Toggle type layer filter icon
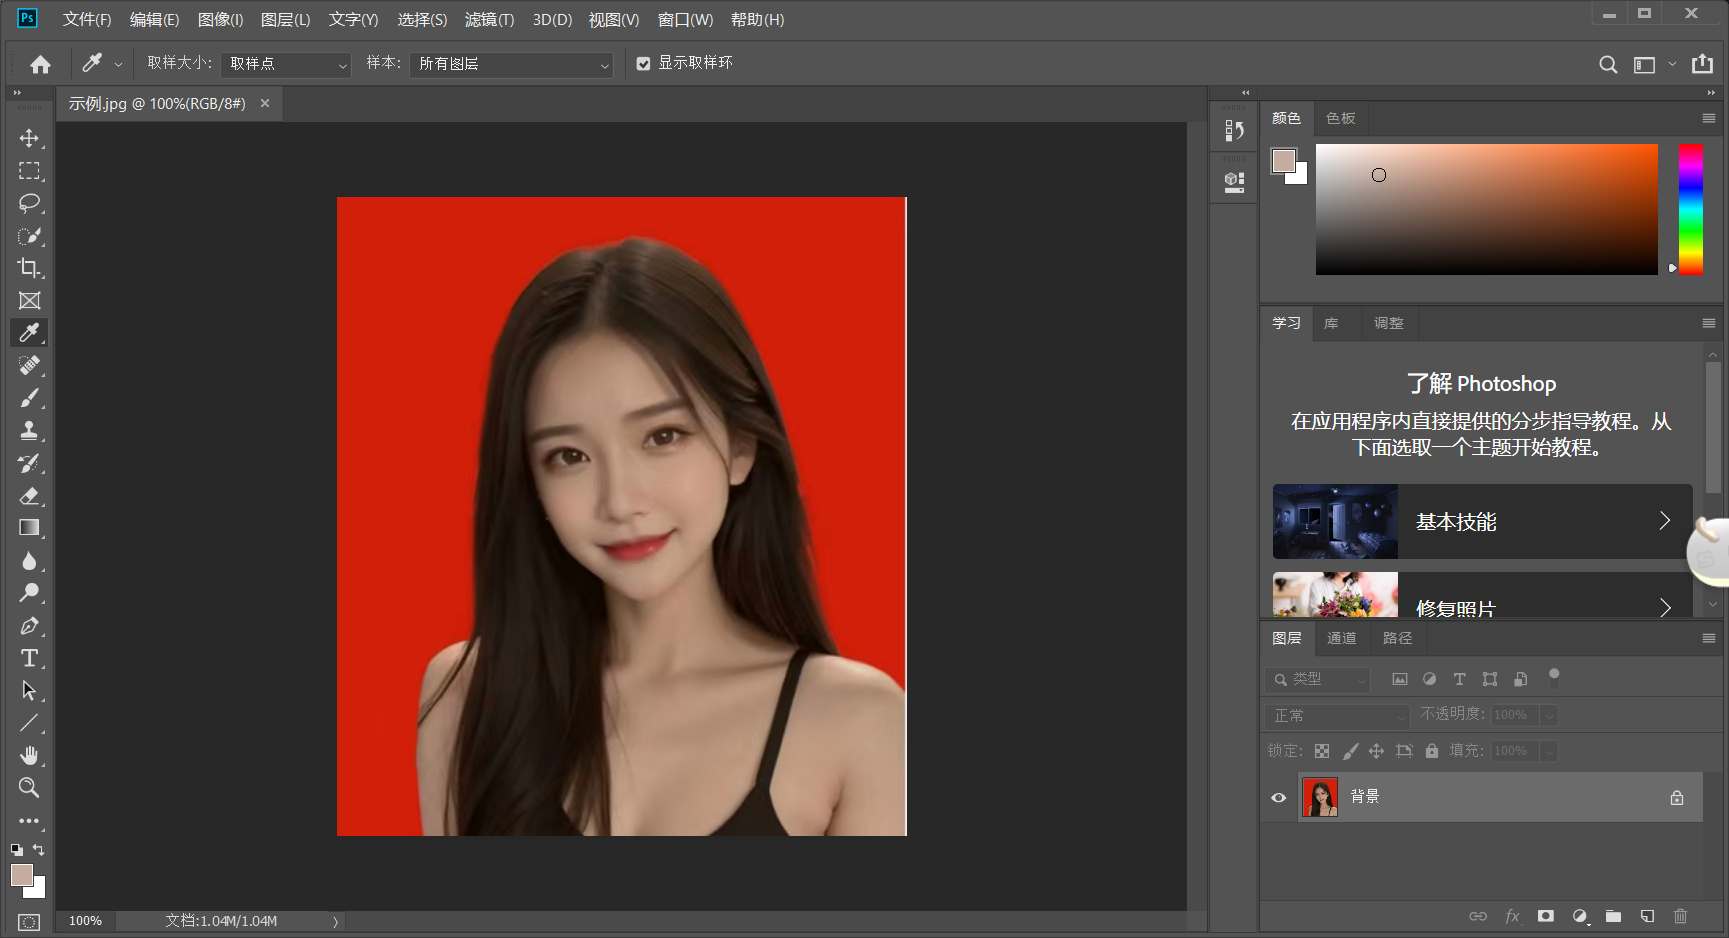 1460,679
